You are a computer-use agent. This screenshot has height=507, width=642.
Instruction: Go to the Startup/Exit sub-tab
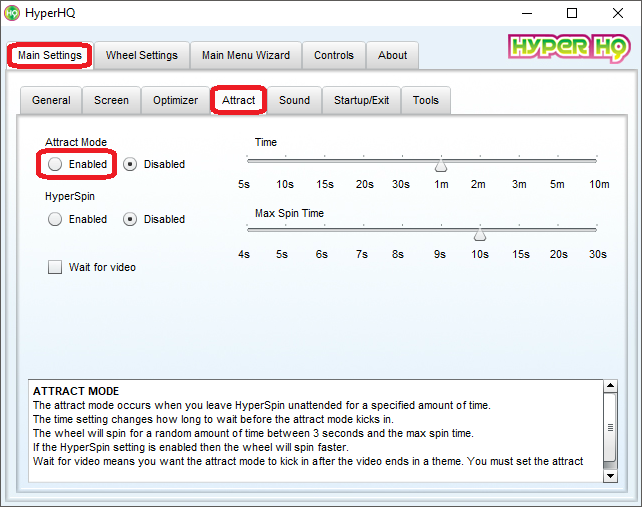point(362,100)
